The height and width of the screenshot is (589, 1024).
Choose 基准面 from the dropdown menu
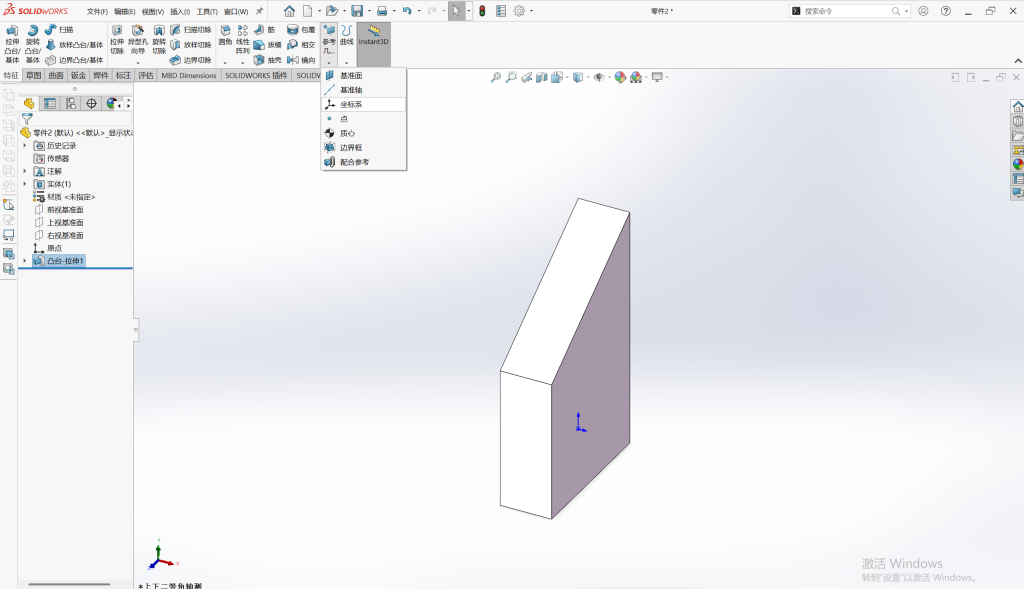363,76
